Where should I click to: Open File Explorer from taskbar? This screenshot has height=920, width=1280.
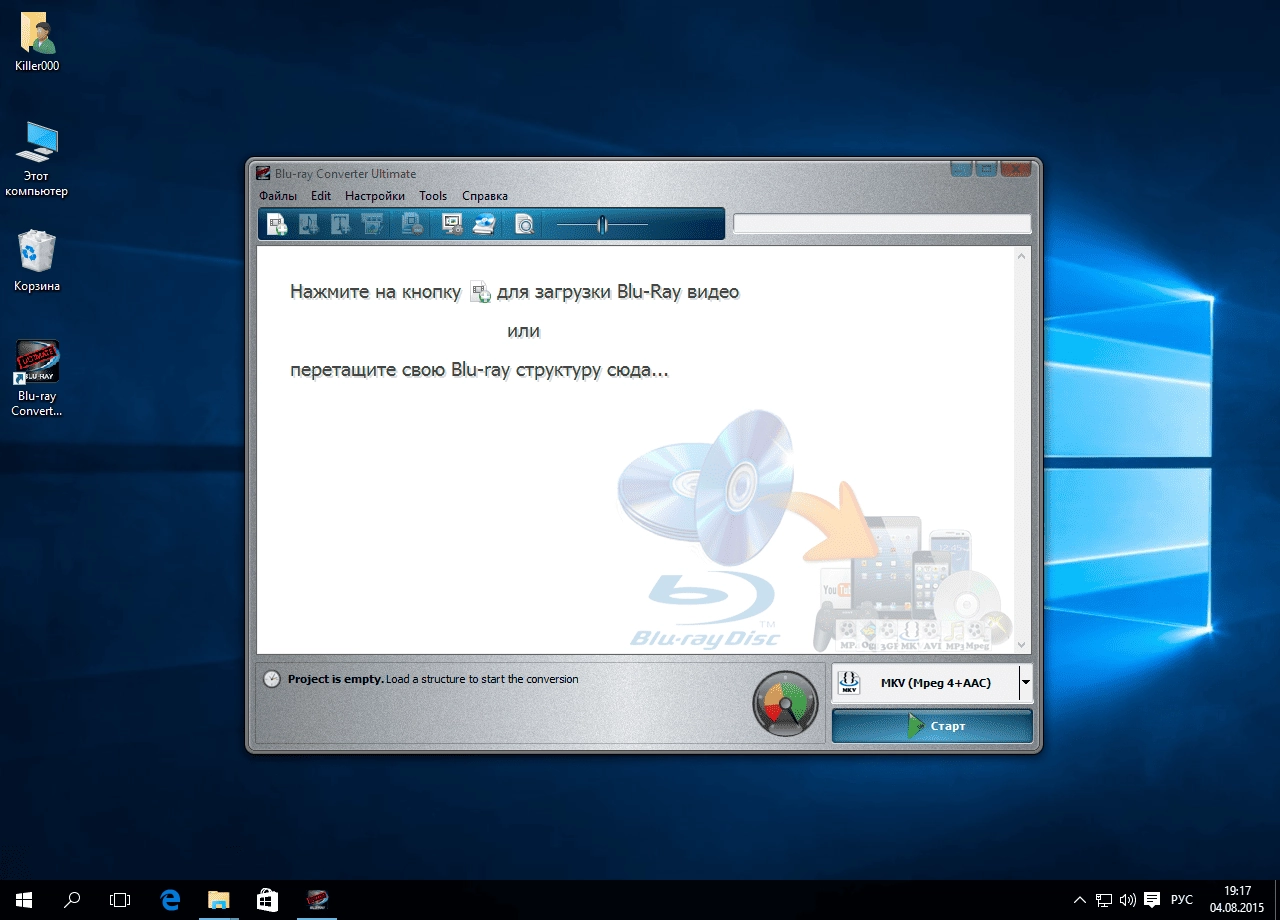[218, 900]
